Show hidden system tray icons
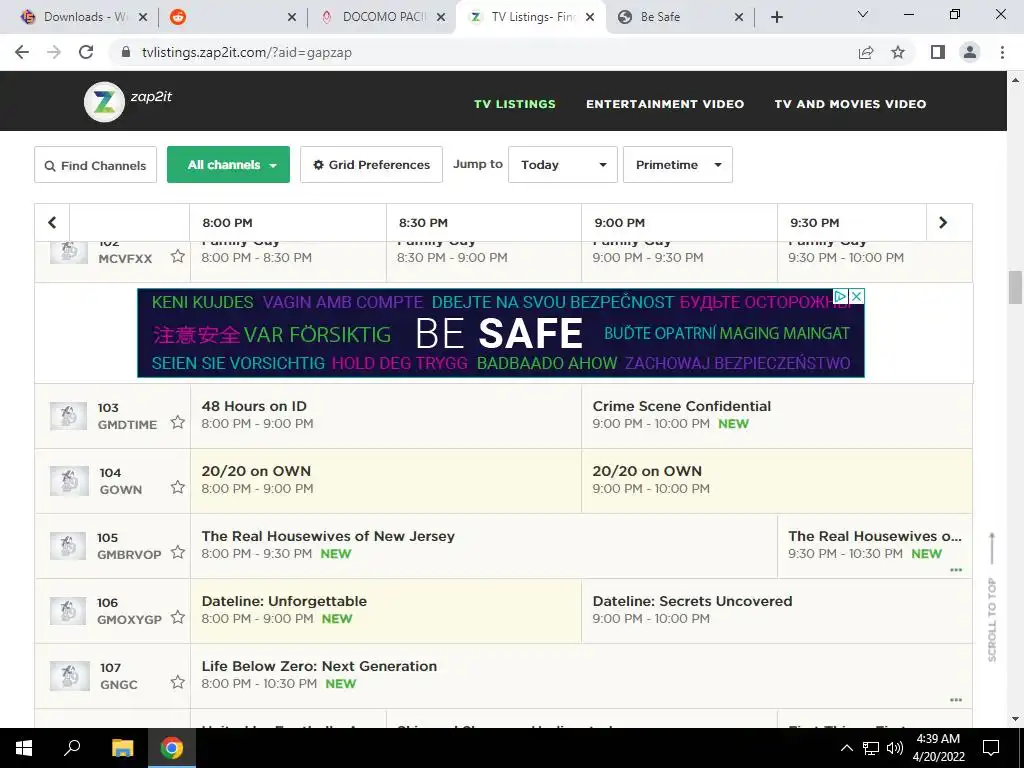The height and width of the screenshot is (768, 1024). tap(846, 748)
